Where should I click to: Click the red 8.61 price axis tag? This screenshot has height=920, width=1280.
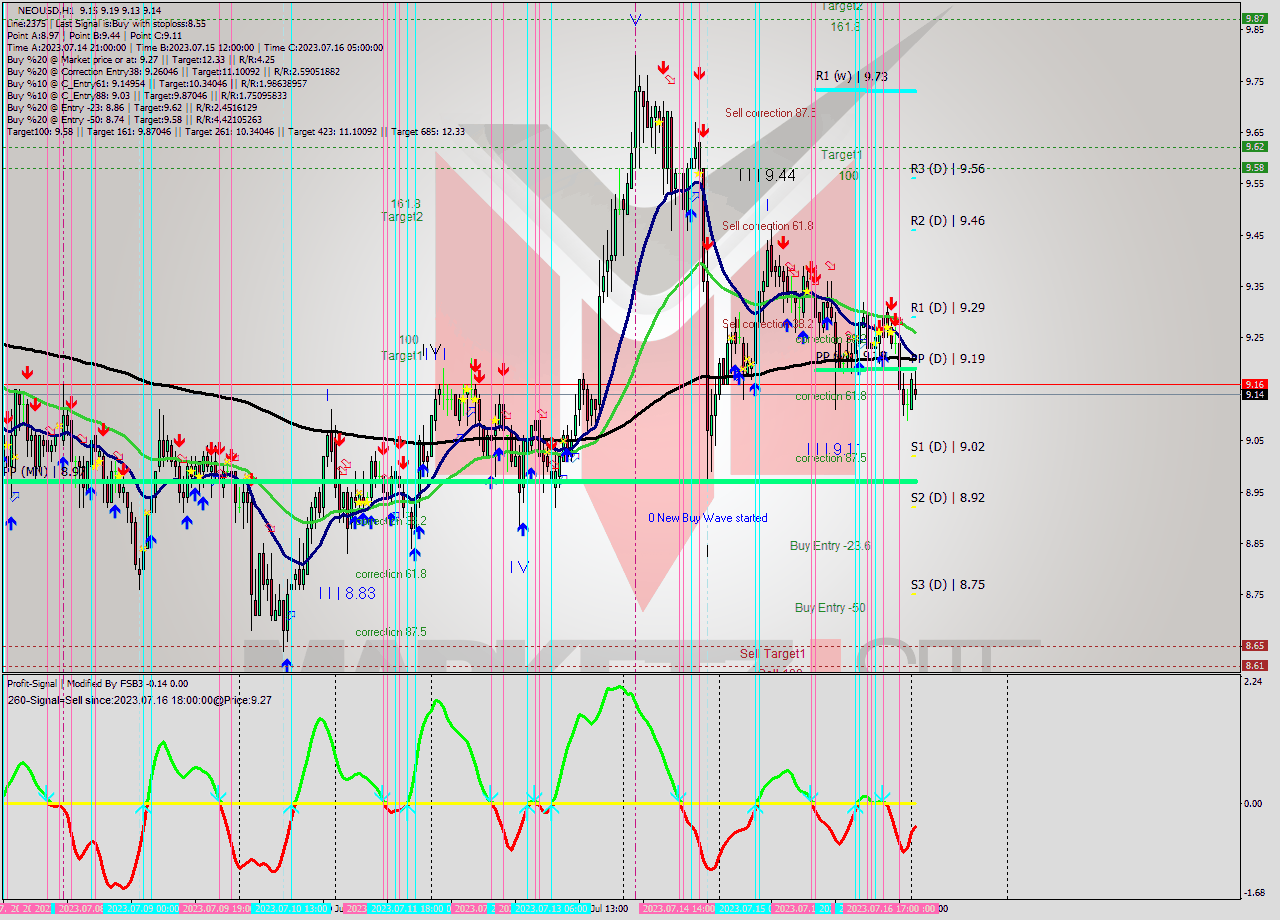pos(1254,665)
